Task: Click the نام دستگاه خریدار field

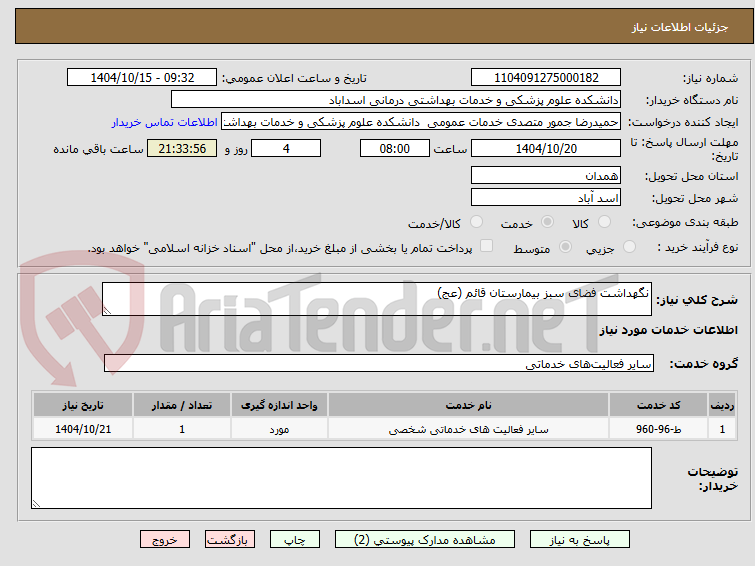Action: point(396,100)
